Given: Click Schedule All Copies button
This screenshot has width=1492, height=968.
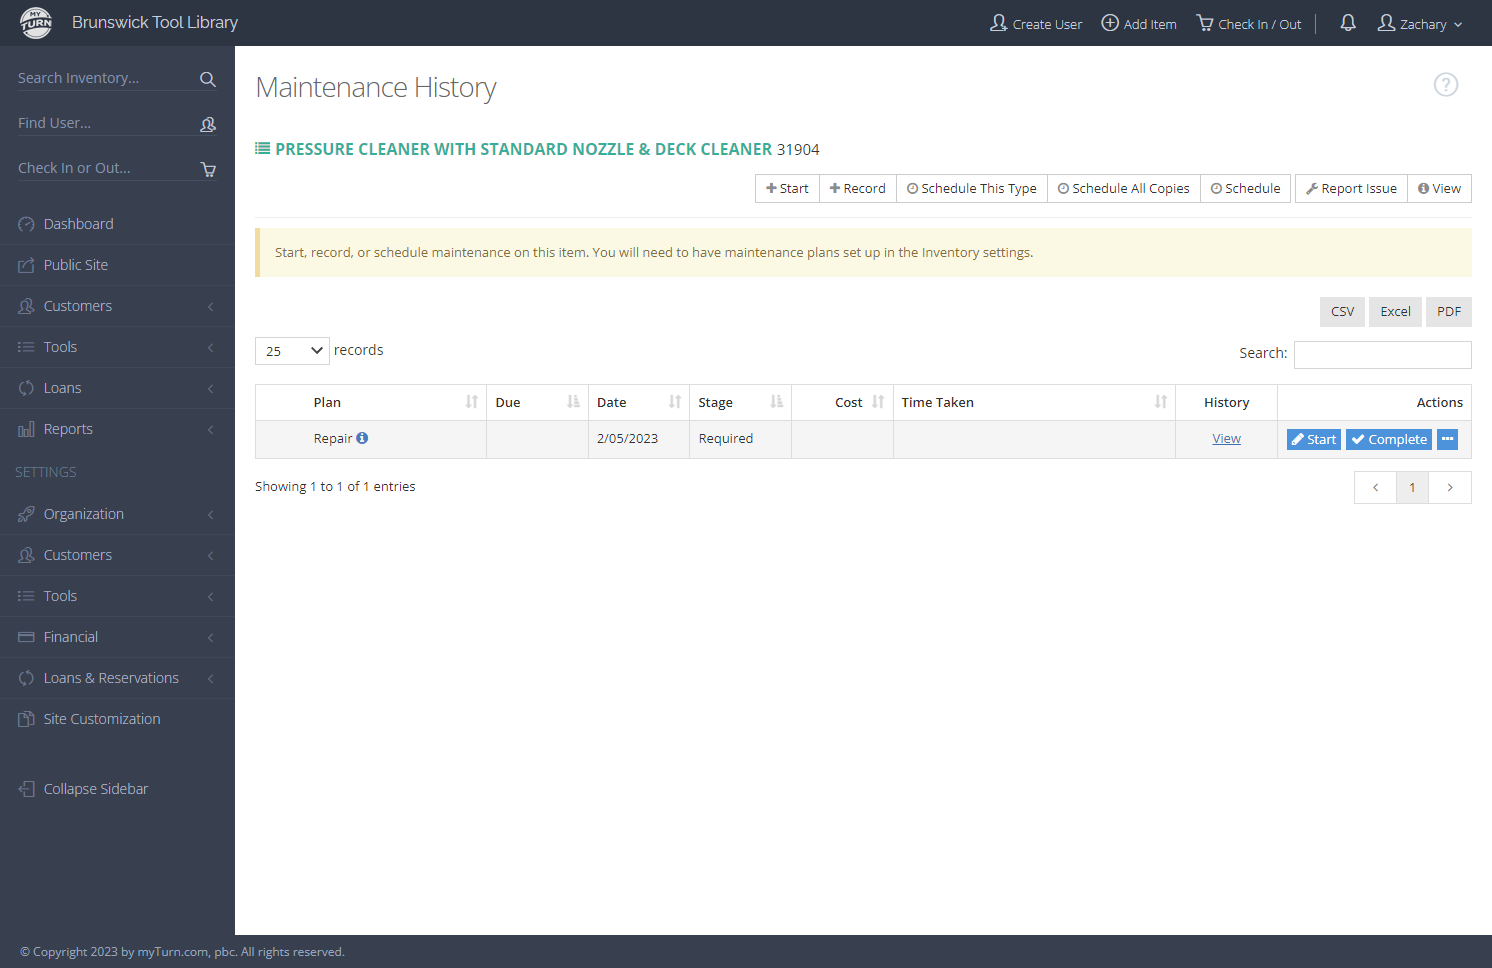Looking at the screenshot, I should click(x=1124, y=189).
